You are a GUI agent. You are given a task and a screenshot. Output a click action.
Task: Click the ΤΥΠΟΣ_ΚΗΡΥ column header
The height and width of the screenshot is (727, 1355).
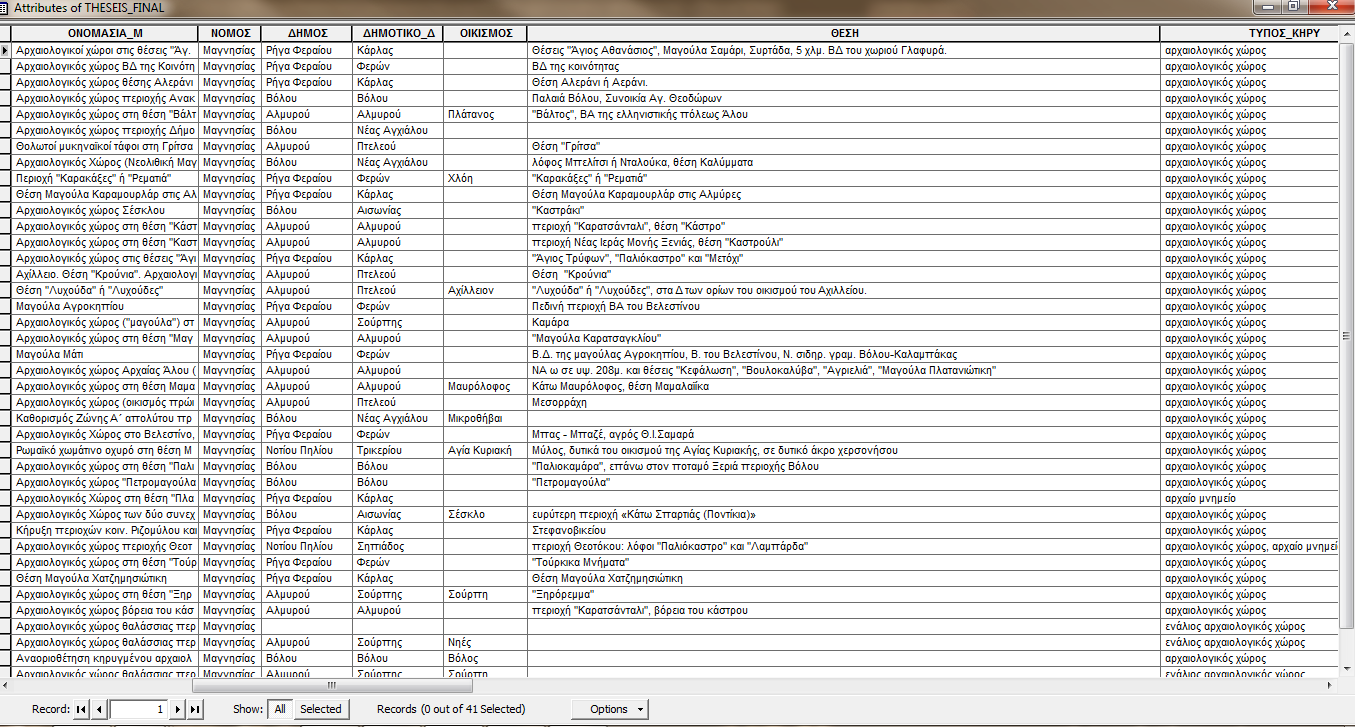pyautogui.click(x=1250, y=33)
